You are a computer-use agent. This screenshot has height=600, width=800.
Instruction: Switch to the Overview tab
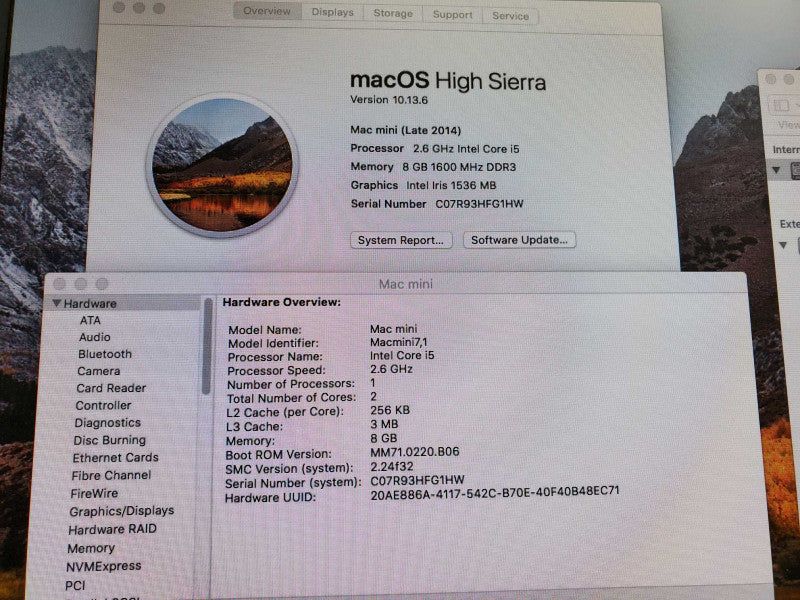[x=267, y=11]
